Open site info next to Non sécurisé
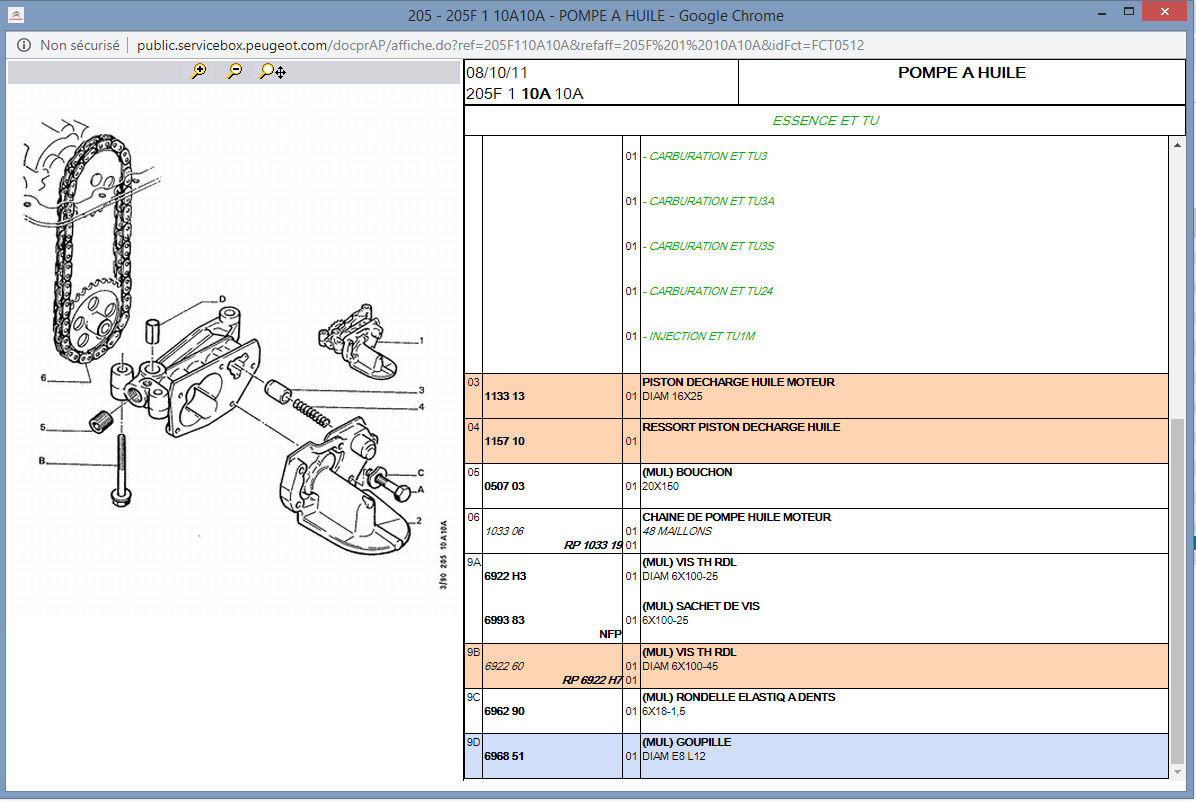This screenshot has height=802, width=1196. click(24, 45)
